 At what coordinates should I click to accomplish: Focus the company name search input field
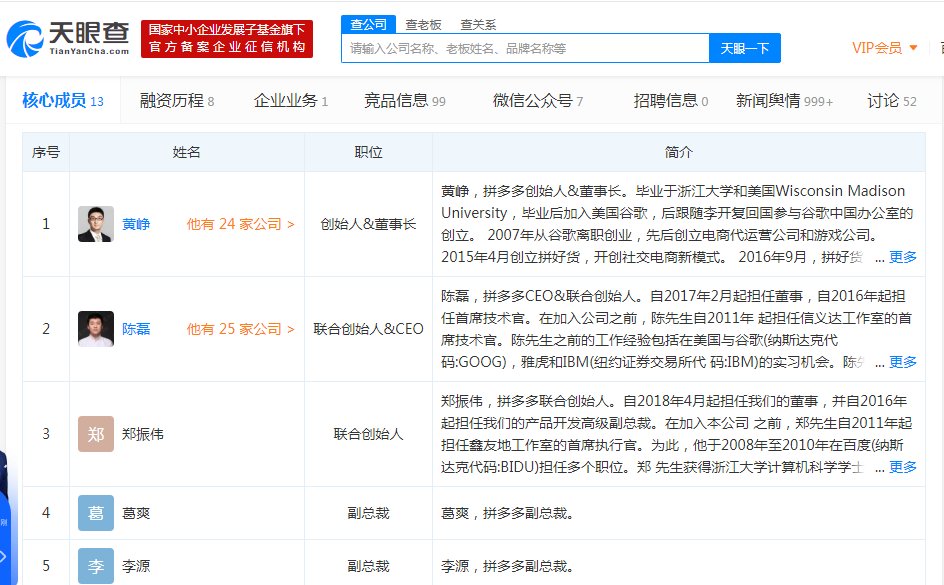pos(525,48)
